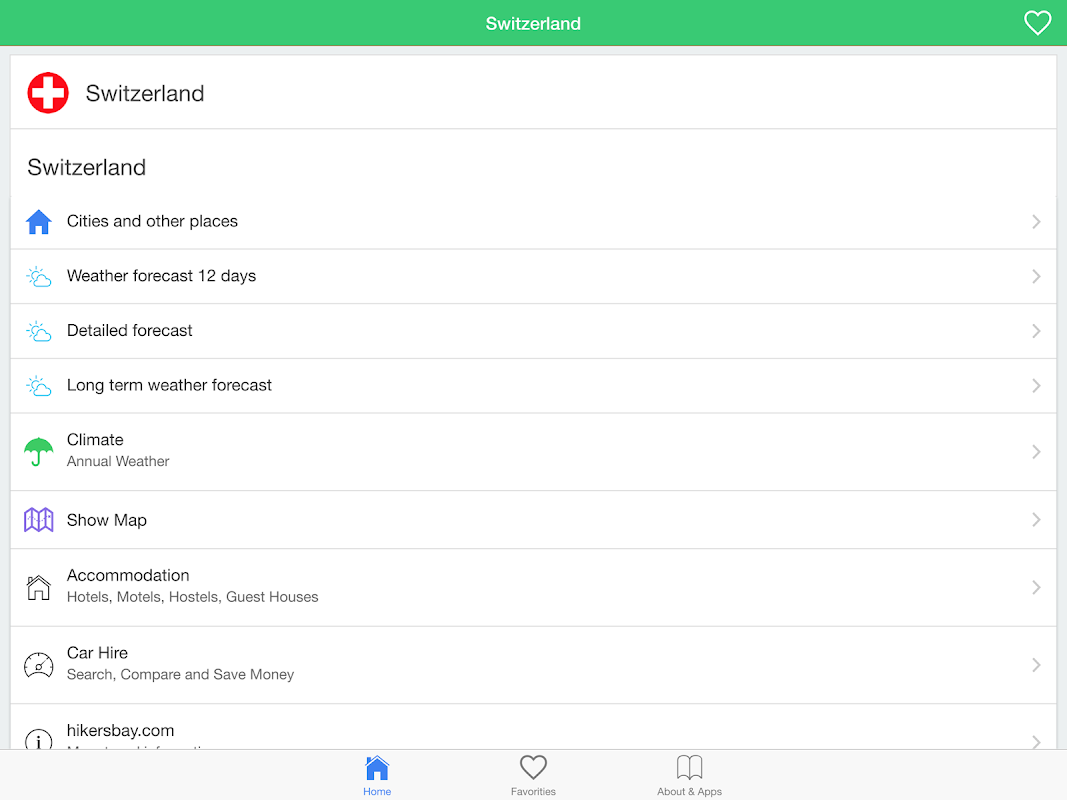Open chevron on Car Hire row
The height and width of the screenshot is (800, 1067).
pyautogui.click(x=1036, y=665)
